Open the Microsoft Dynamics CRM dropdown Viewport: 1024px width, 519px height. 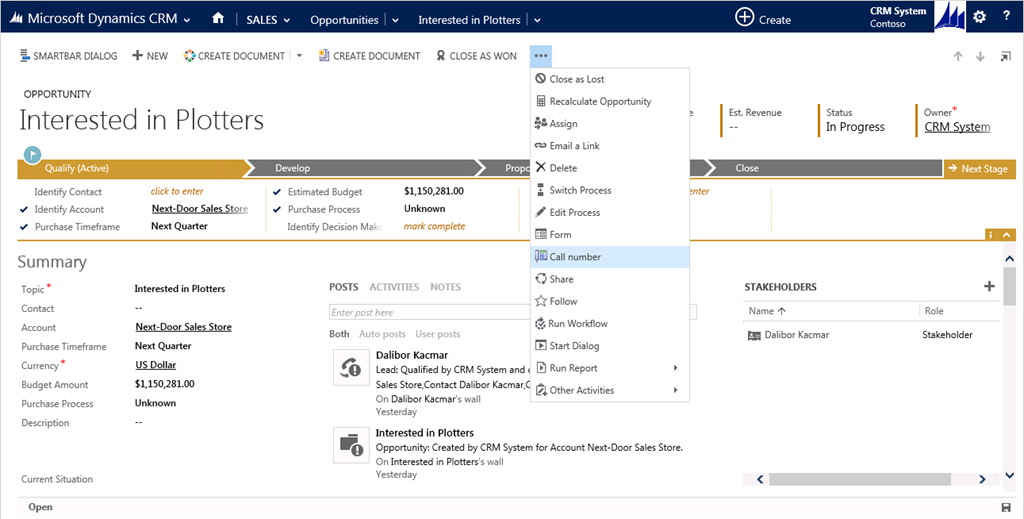coord(187,20)
